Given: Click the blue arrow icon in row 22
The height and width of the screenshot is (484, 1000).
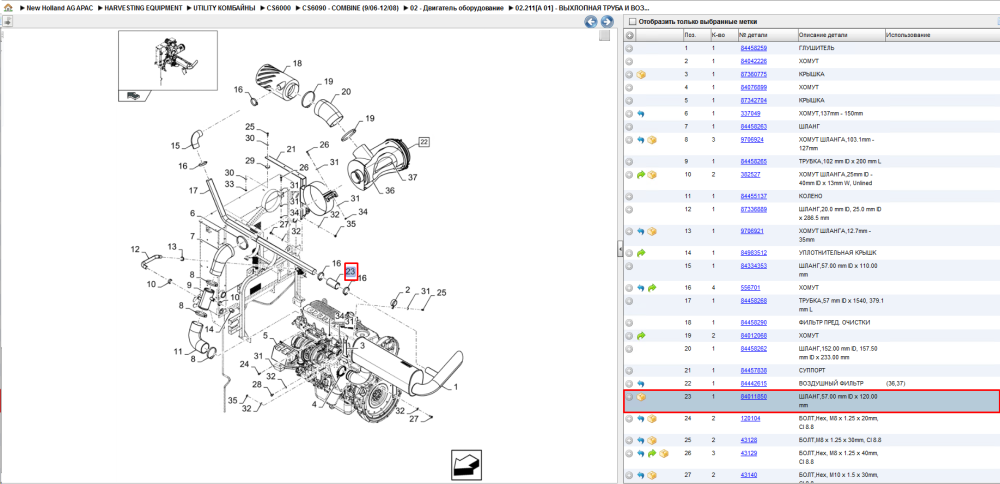Looking at the screenshot, I should tap(642, 384).
